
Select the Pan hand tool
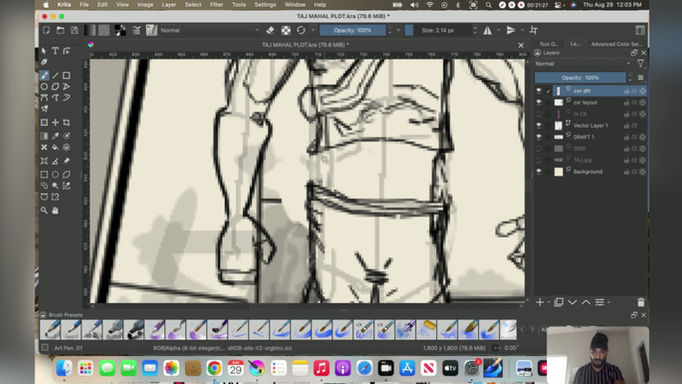click(x=55, y=210)
